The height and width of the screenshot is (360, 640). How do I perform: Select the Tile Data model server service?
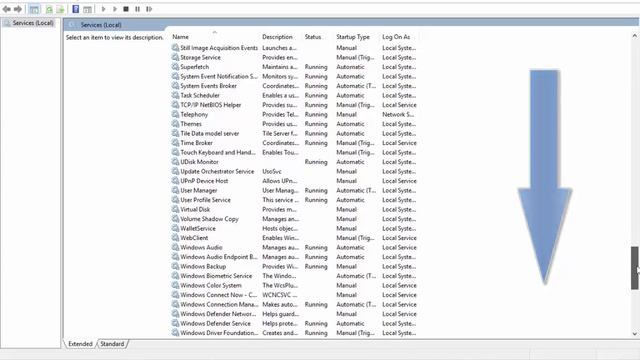[210, 133]
